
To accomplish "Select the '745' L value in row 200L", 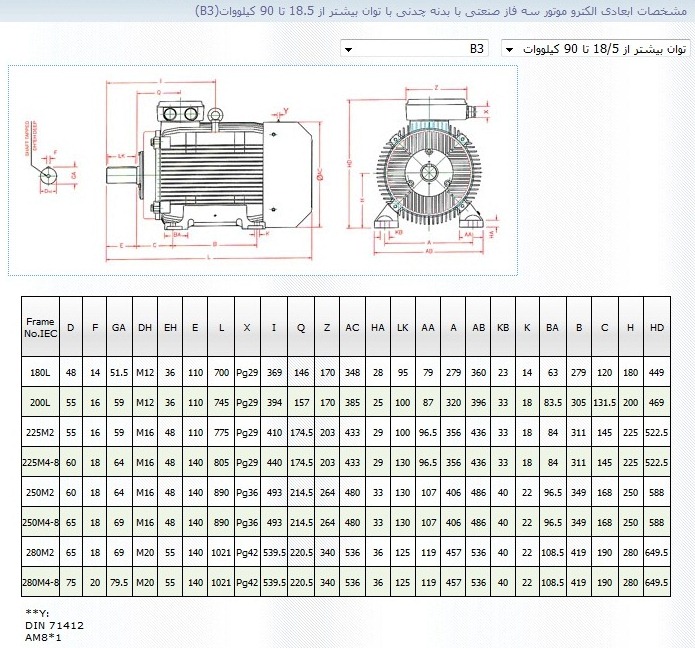I will point(222,402).
